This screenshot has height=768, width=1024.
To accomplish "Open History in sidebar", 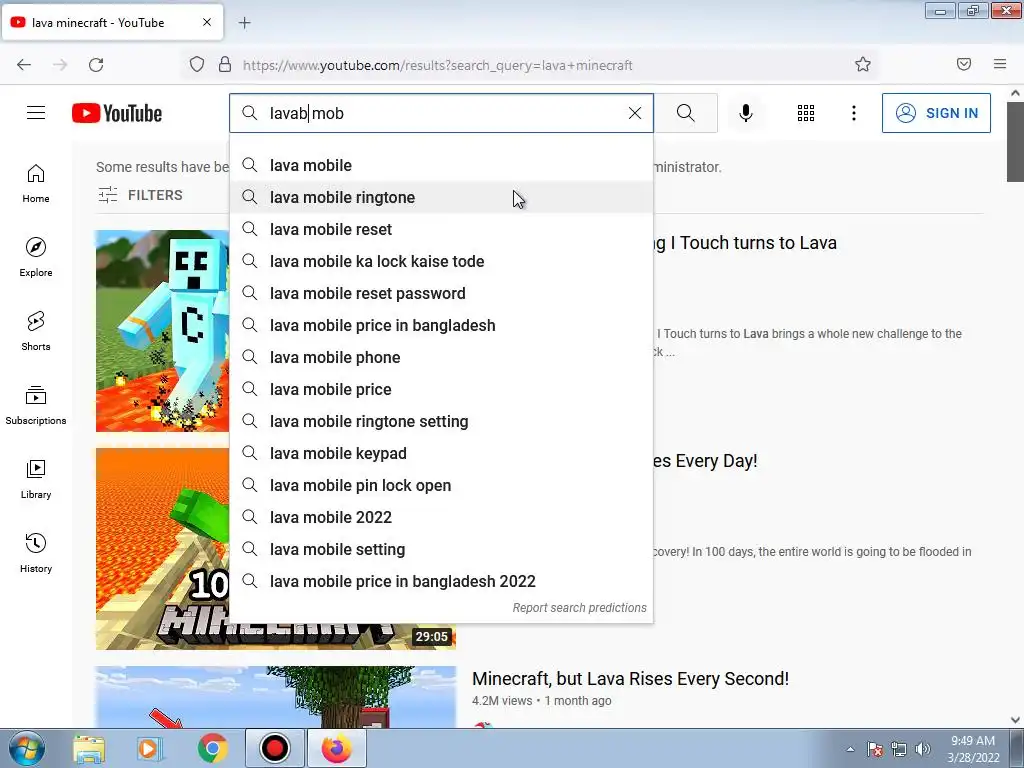I will tap(36, 553).
